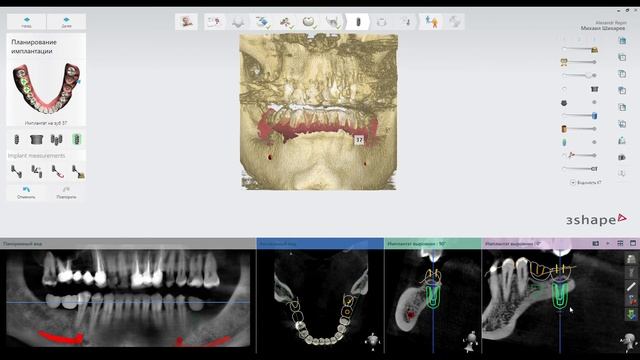Viewport: 640px width, 360px height.
Task: Select the top view cube icon
Action: [x=622, y=40]
